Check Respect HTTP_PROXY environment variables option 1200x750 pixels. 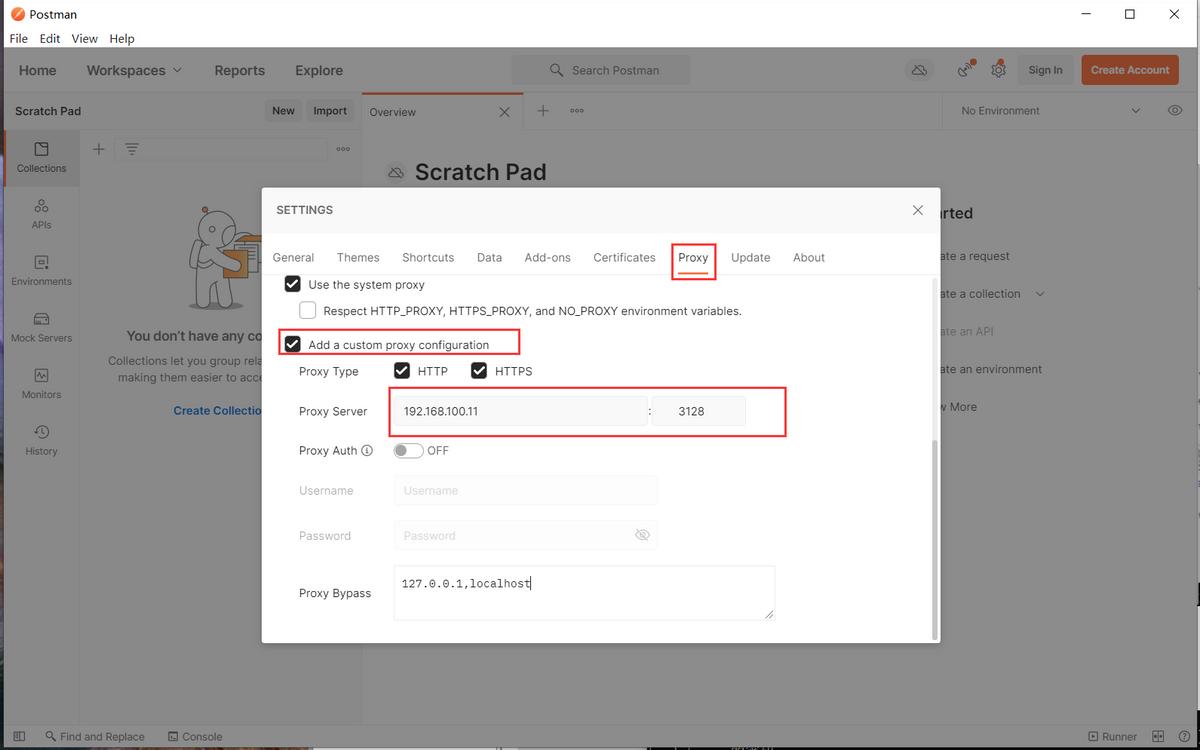click(308, 311)
